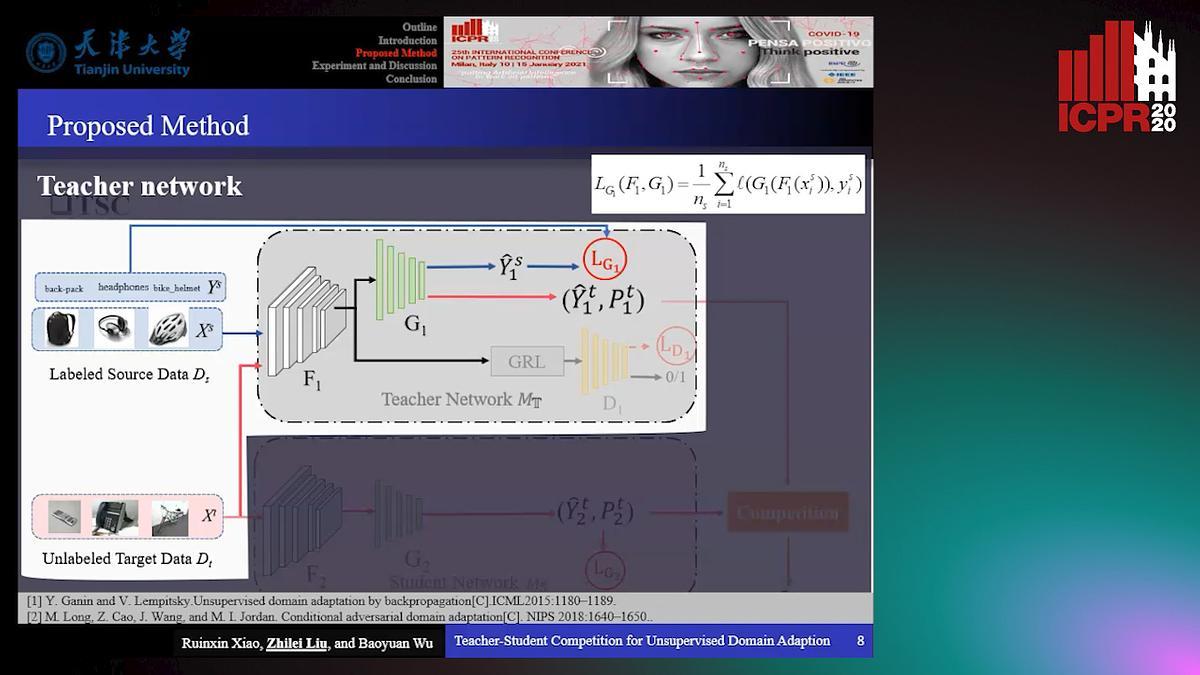This screenshot has width=1200, height=675.
Task: Open the Outline section in slide header
Action: 420,27
